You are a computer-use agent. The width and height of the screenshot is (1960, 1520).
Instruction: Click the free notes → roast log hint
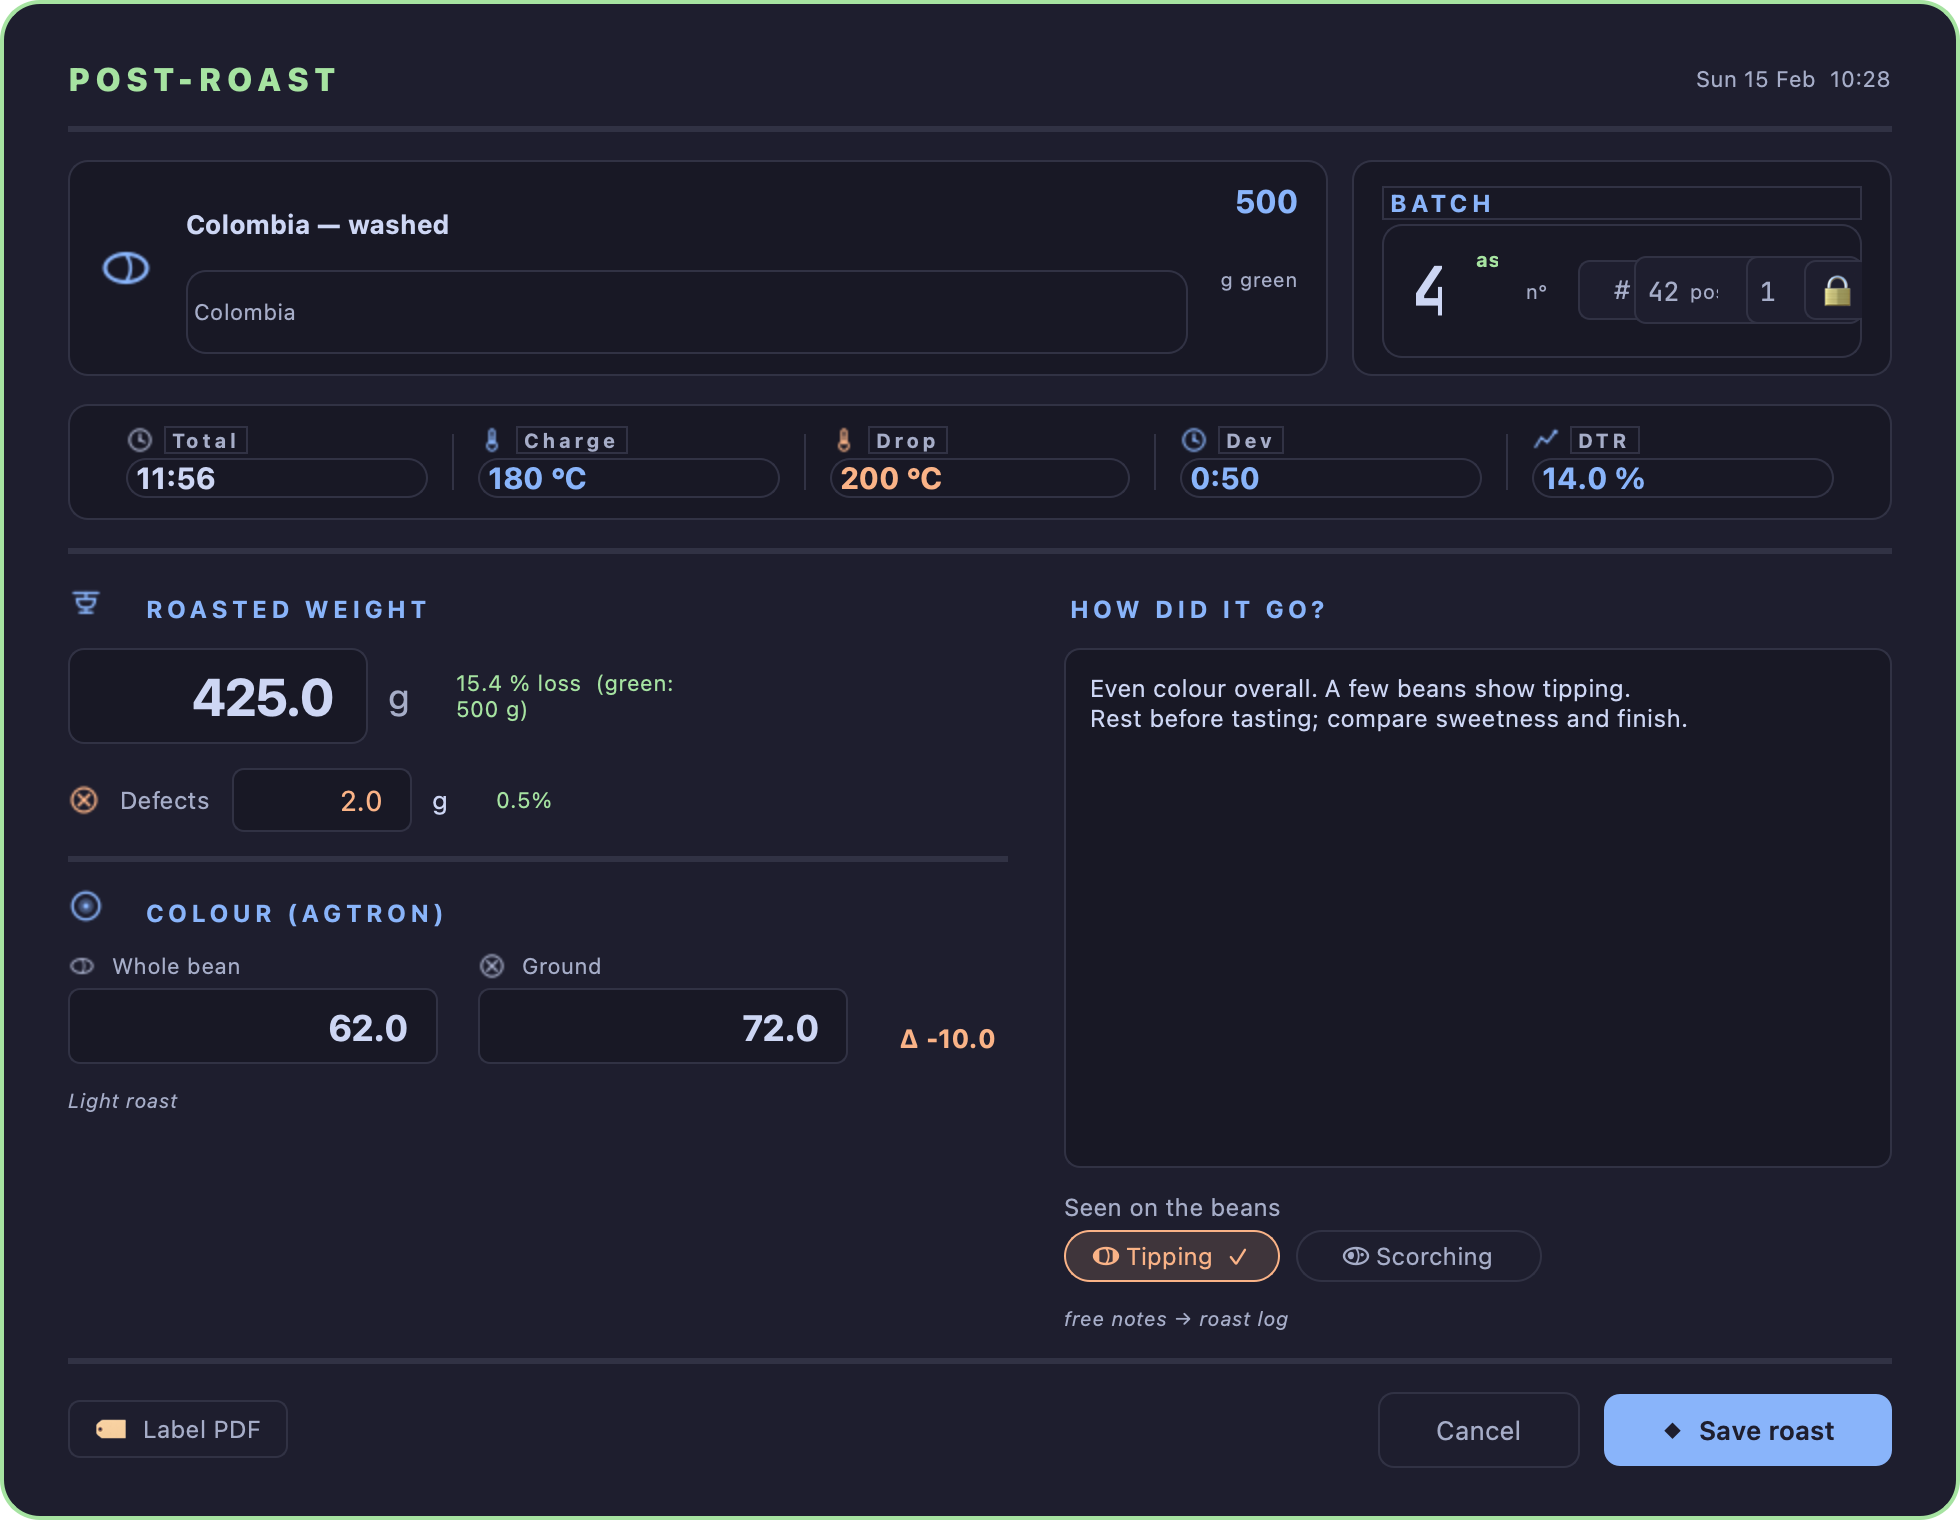coord(1176,1319)
